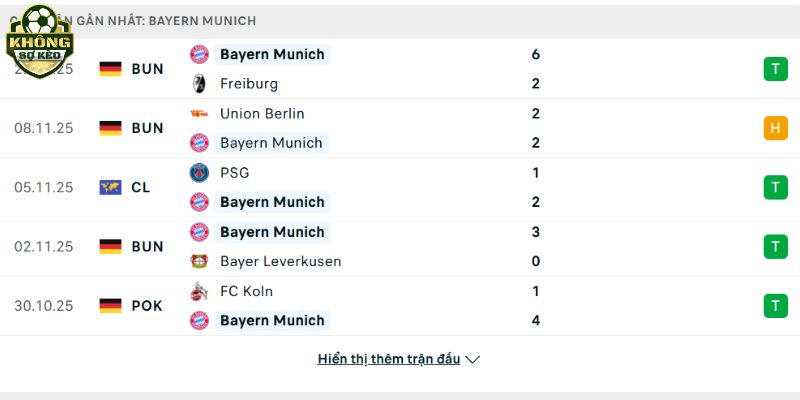Viewport: 800px width, 400px height.
Task: Click the Union Berlin club crest
Action: point(199,114)
